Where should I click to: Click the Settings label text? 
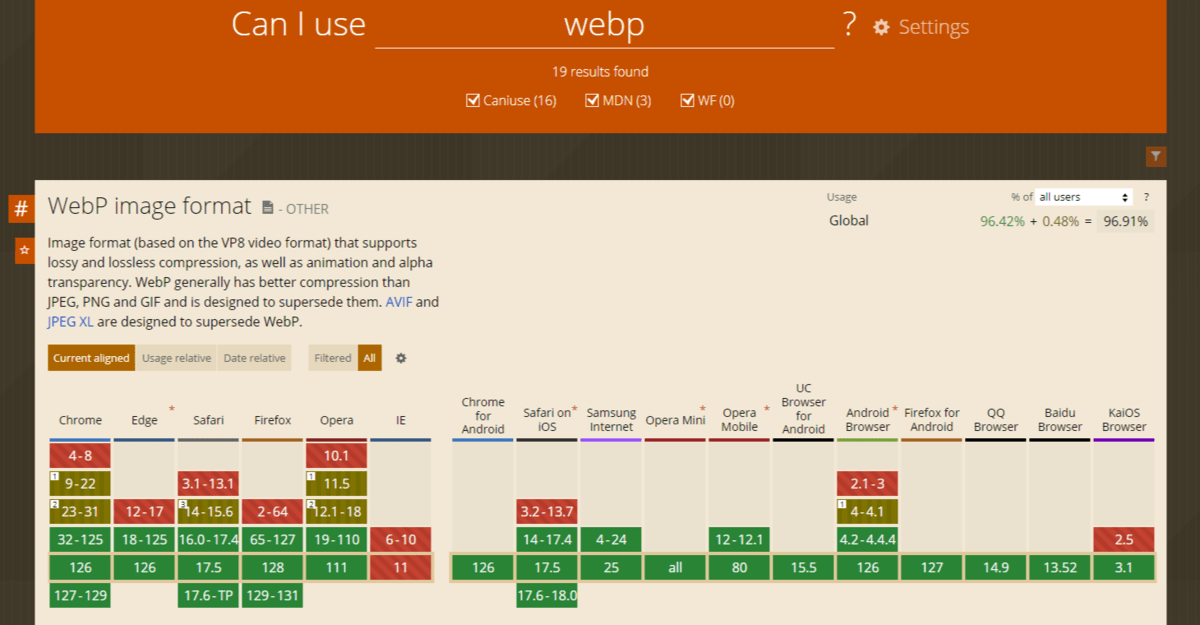tap(933, 28)
